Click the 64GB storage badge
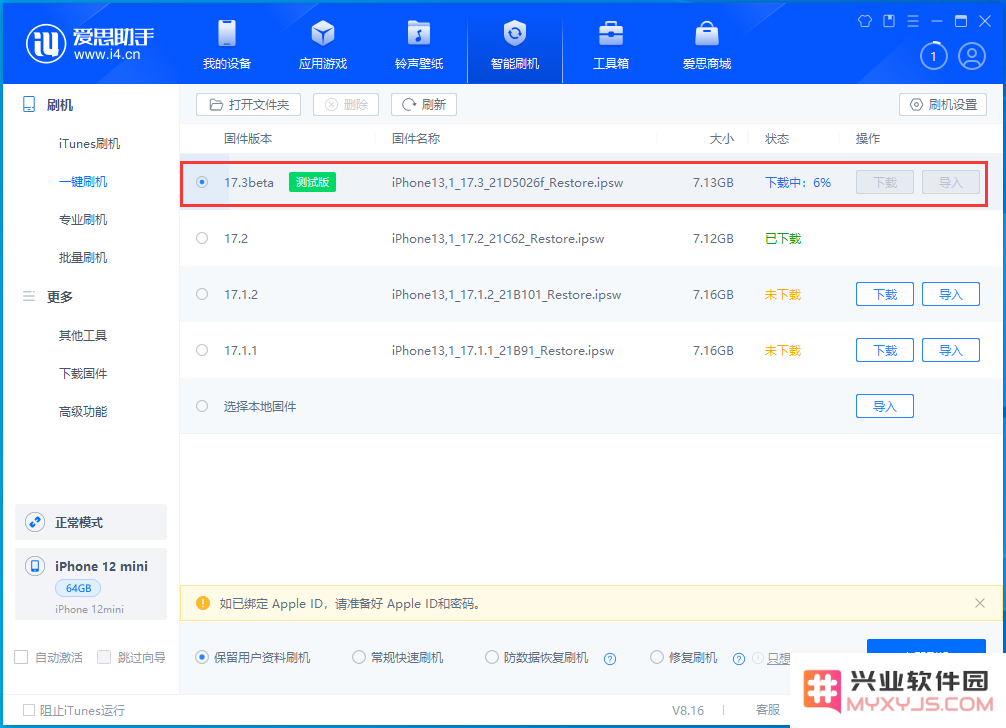 tap(78, 588)
